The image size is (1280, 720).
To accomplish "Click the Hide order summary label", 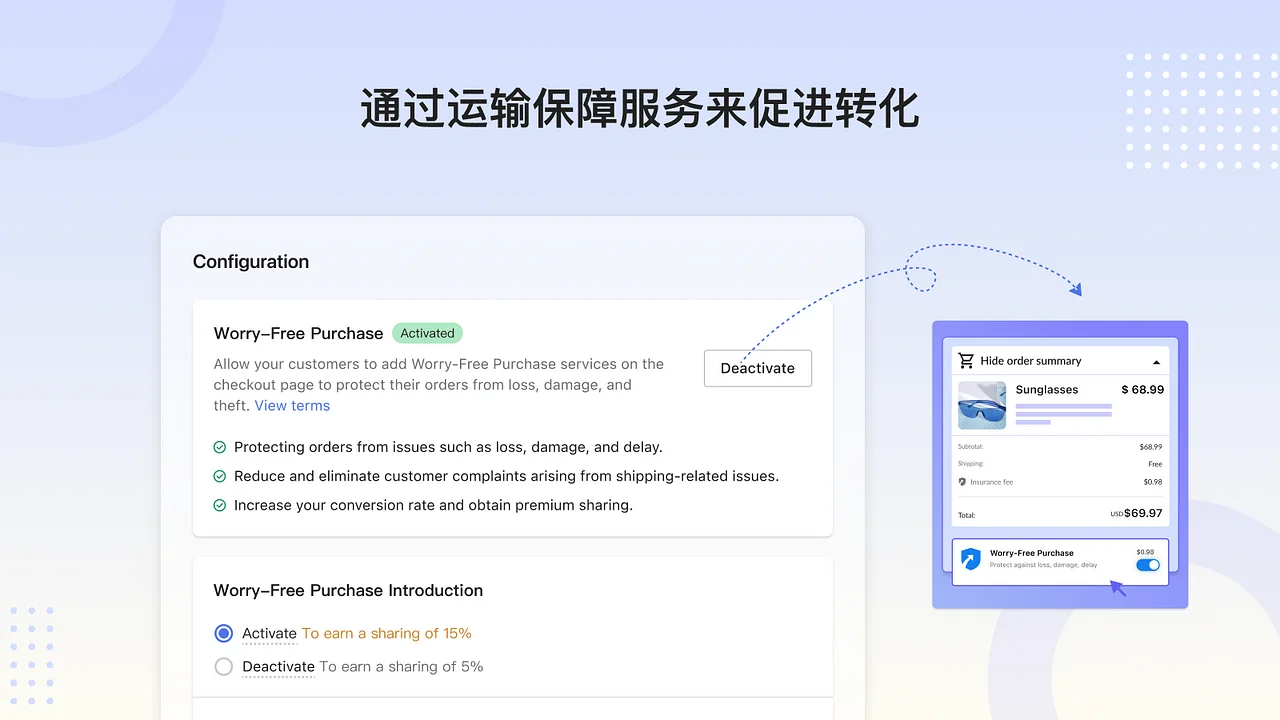I will (x=1031, y=361).
